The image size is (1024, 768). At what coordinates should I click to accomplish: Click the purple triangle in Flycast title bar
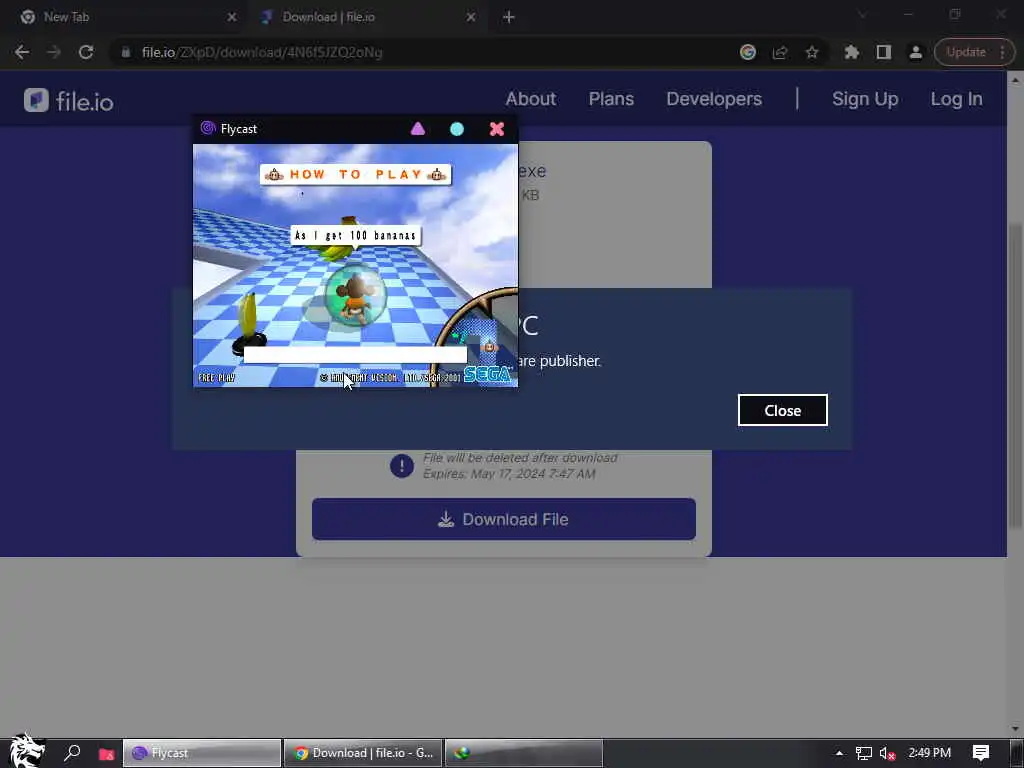tap(418, 129)
